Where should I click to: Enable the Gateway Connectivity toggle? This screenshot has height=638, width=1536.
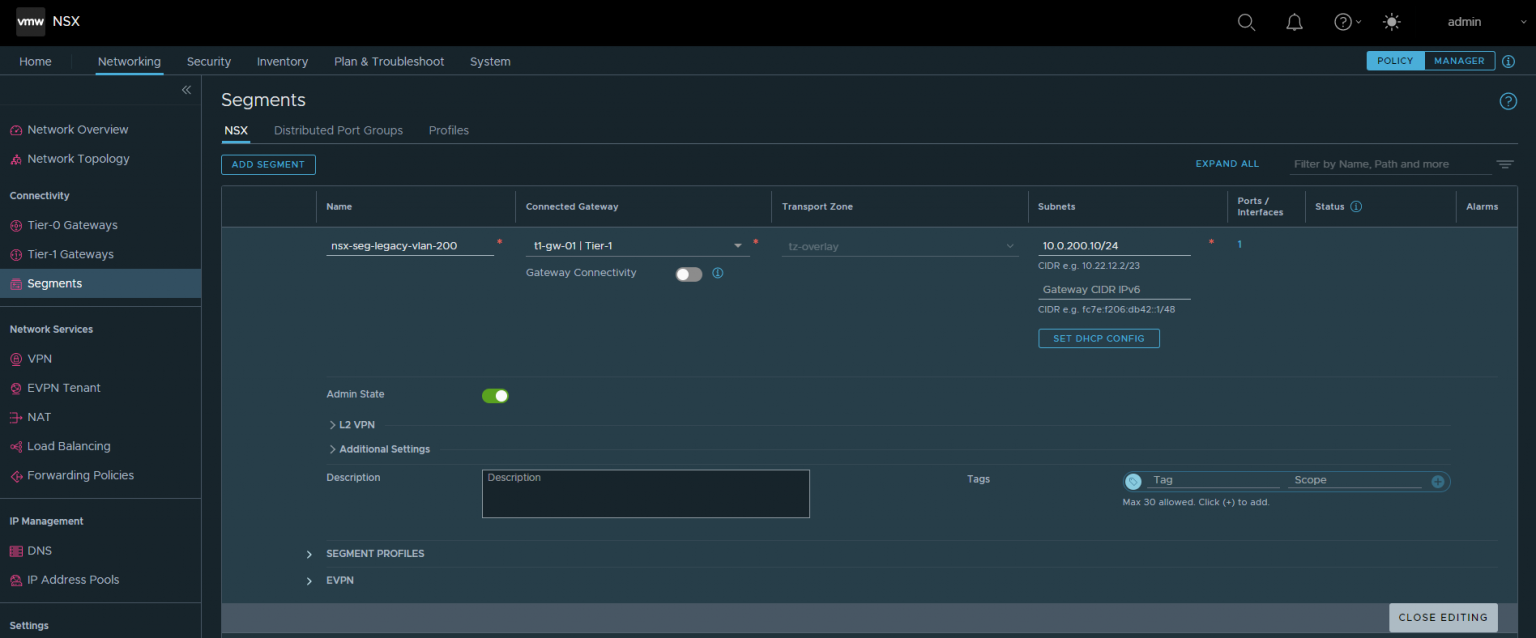click(688, 273)
